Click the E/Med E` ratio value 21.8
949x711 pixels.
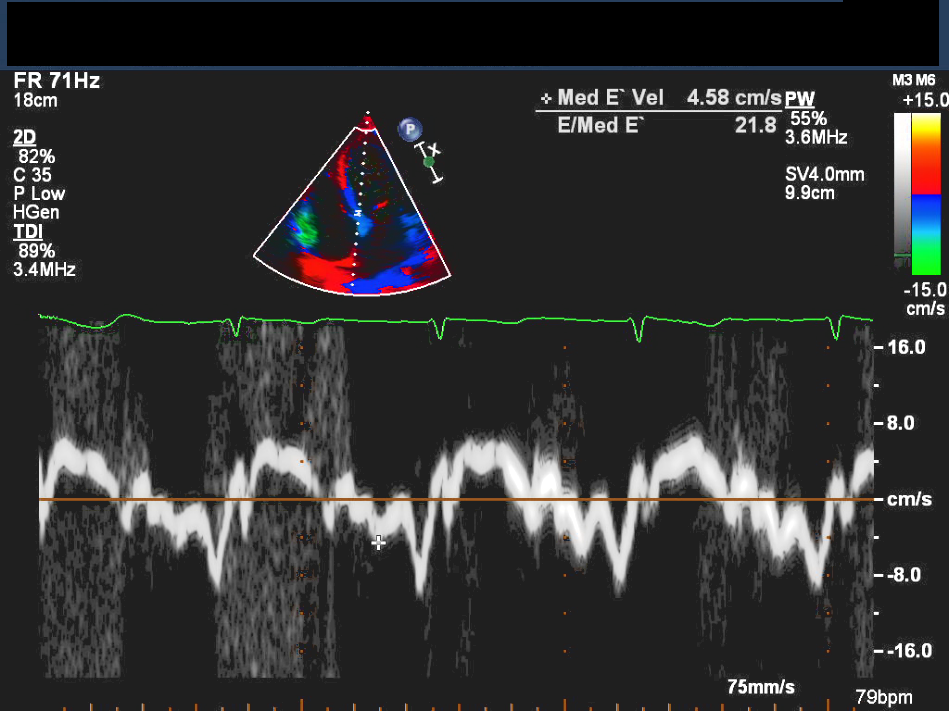[x=754, y=125]
